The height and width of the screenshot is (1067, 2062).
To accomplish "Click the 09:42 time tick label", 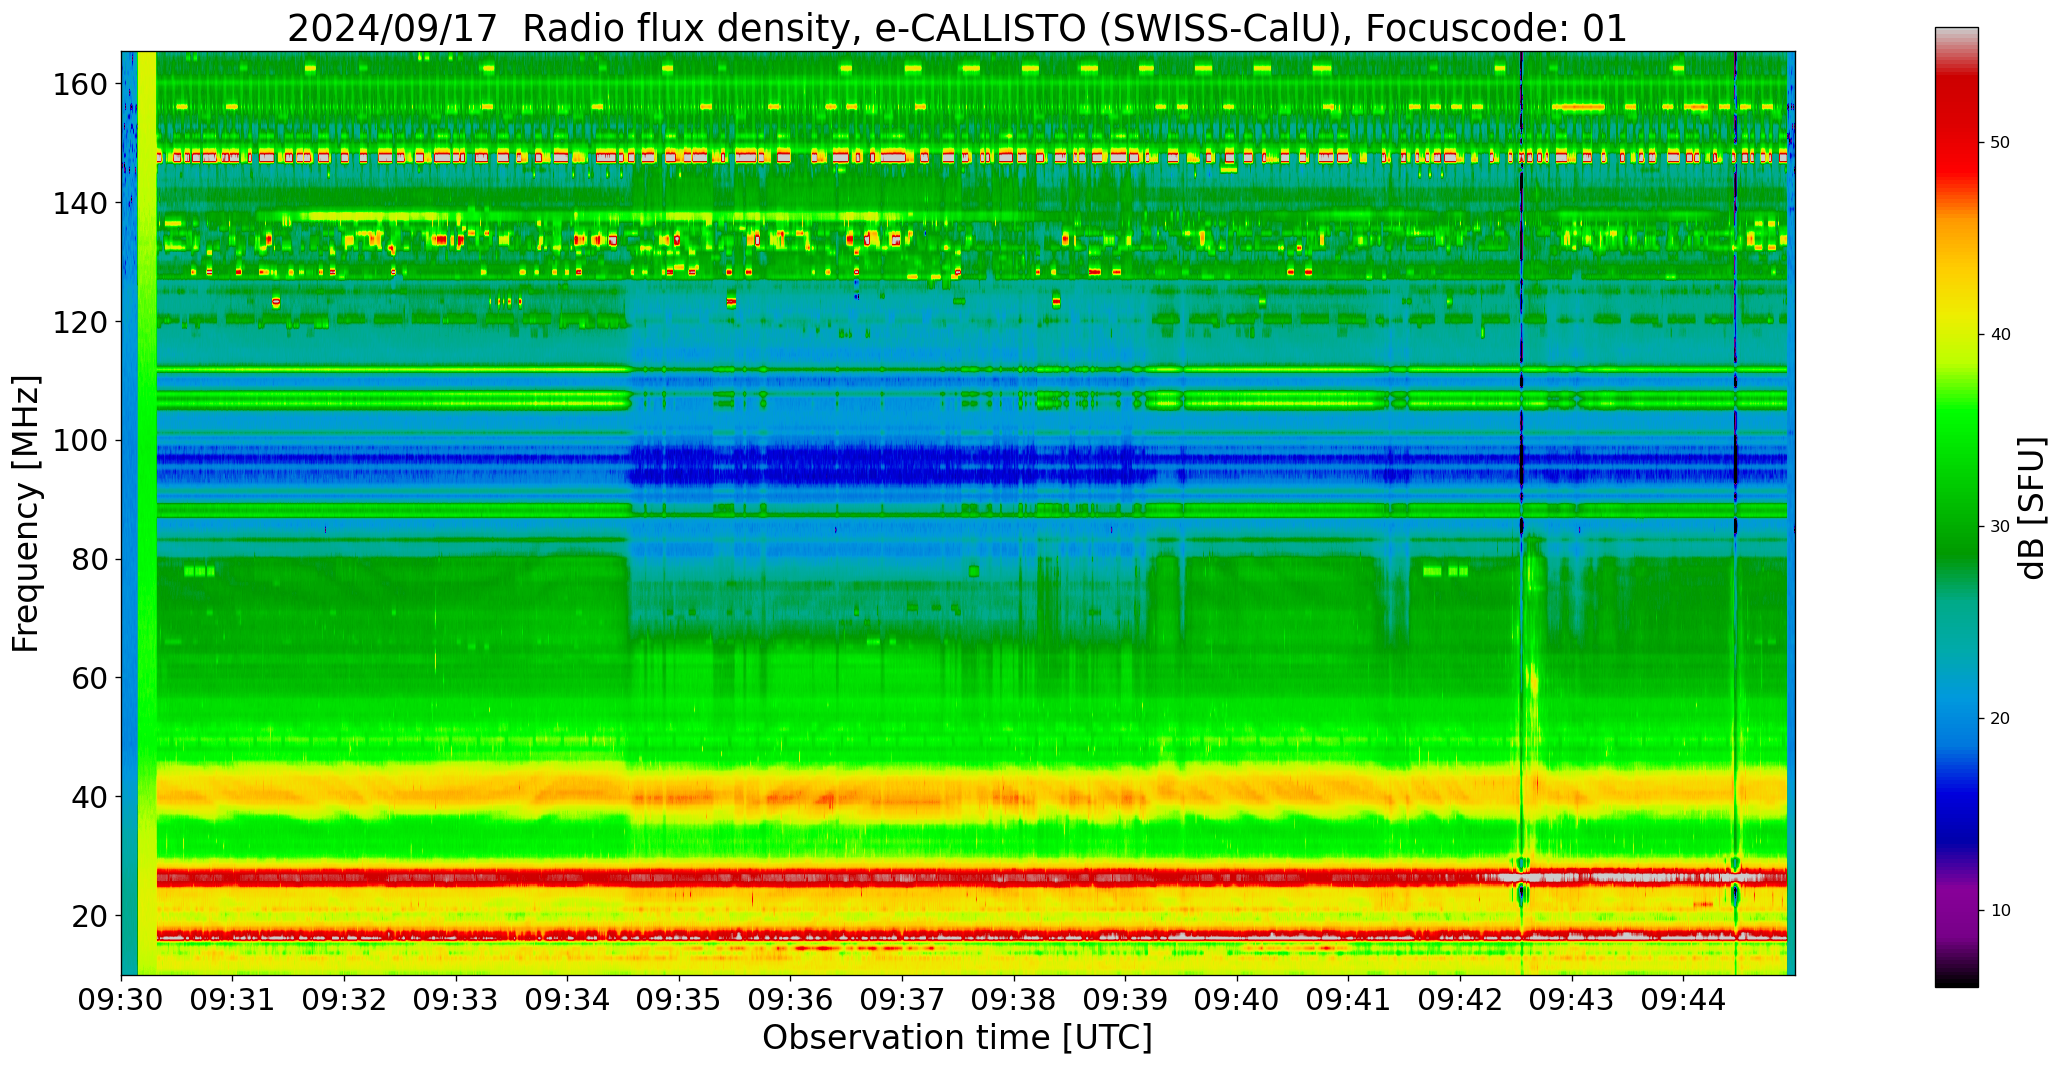I will 1460,998.
